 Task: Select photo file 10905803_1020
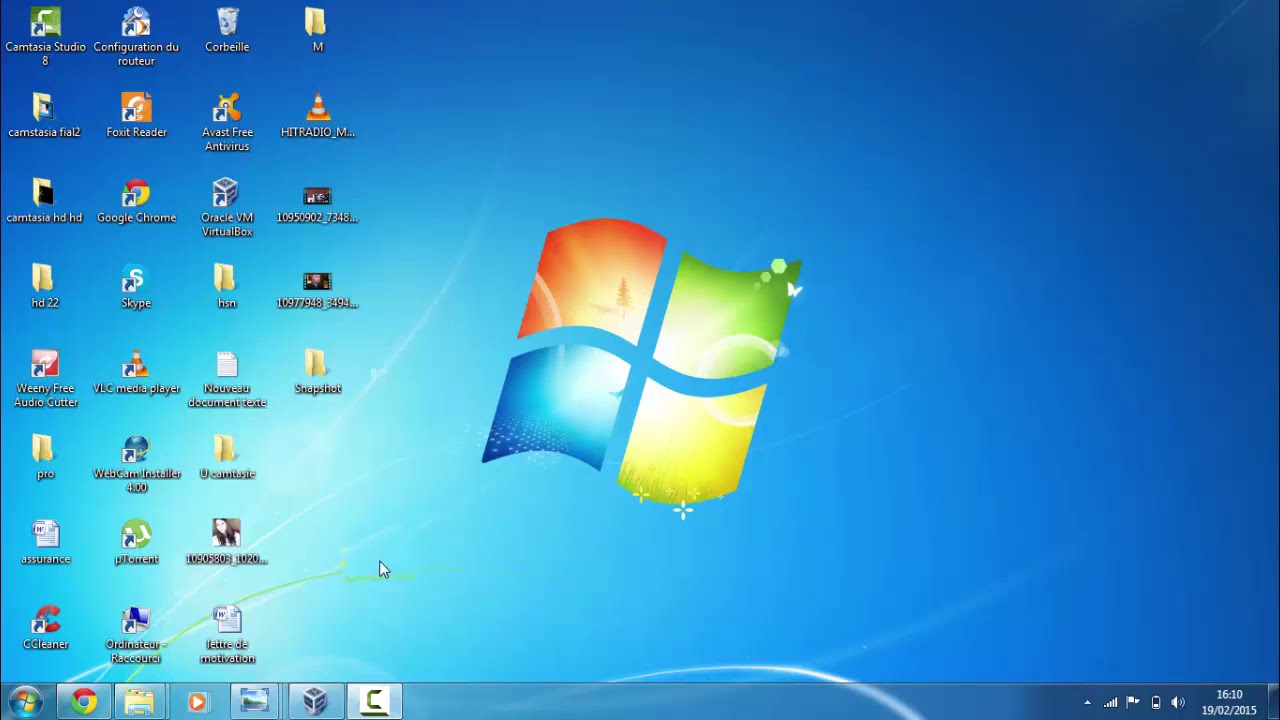[227, 542]
